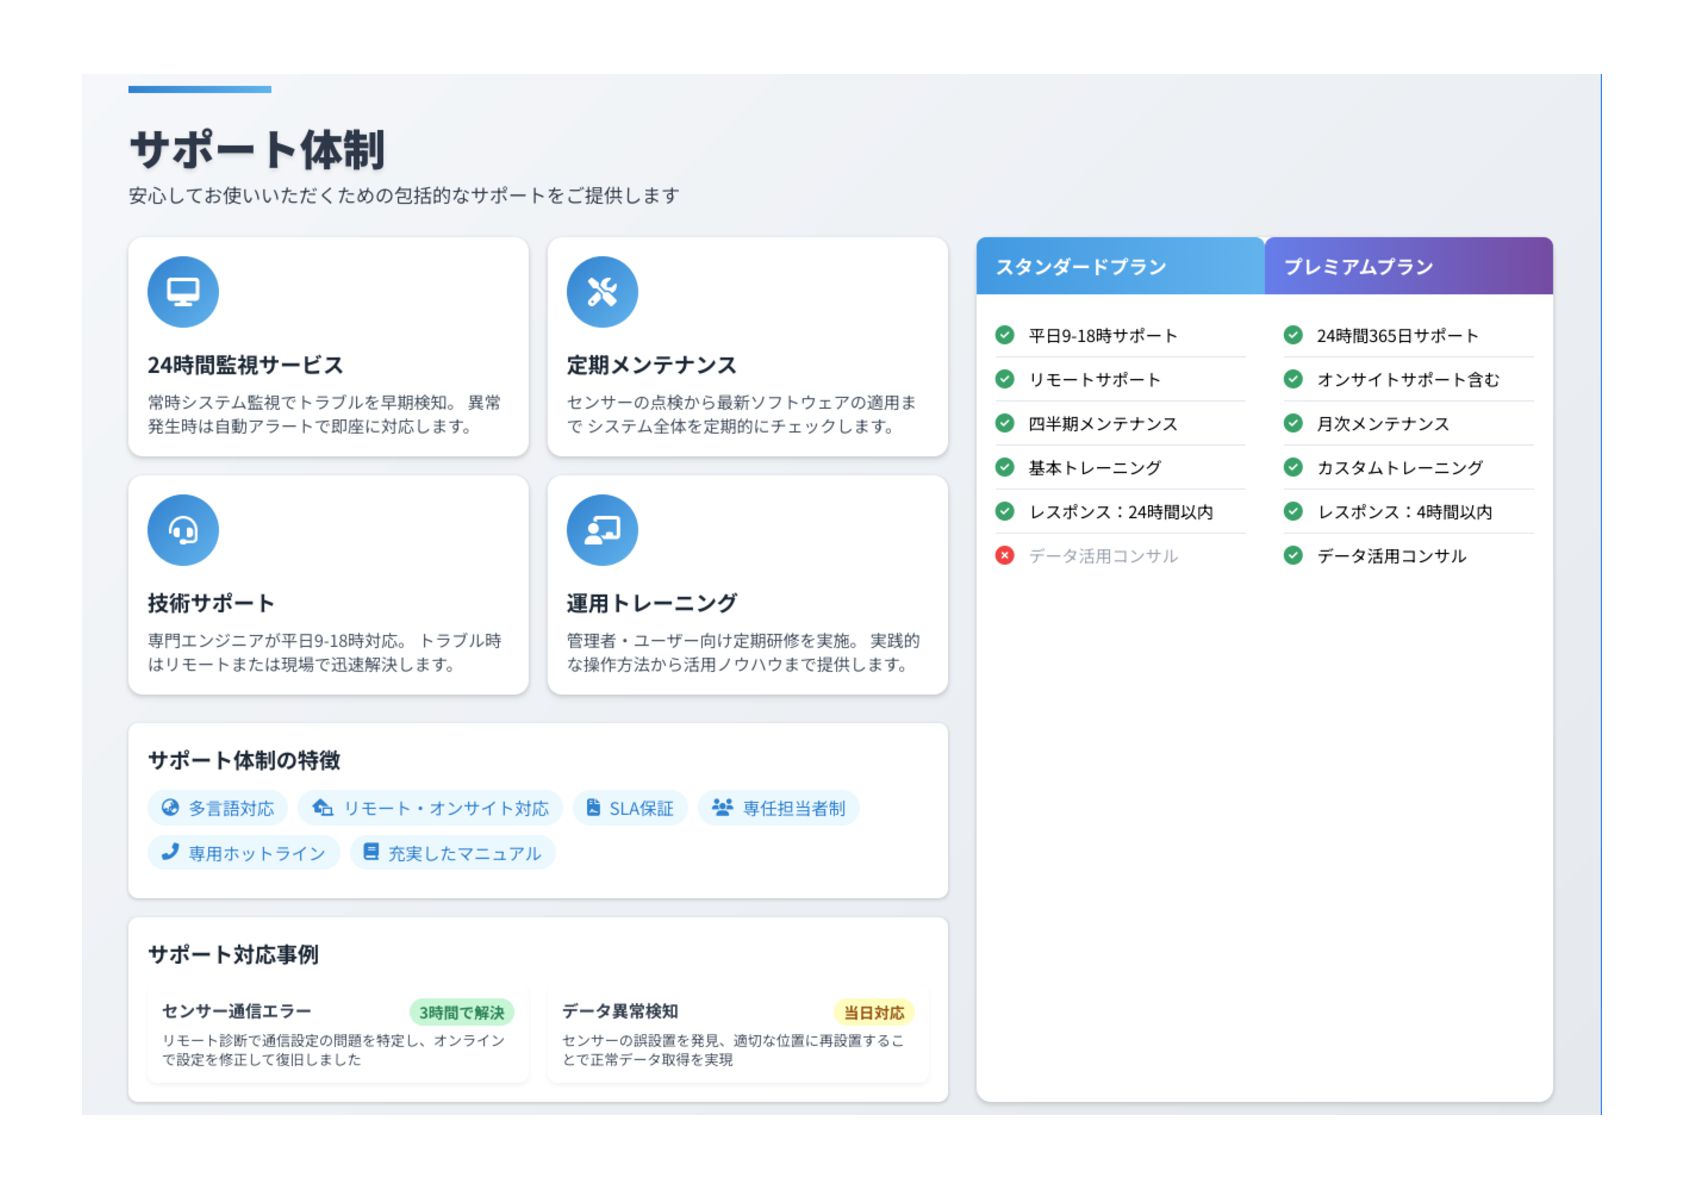Click the リモート・オンサイト対応 feature tag
The height and width of the screenshot is (1190, 1684).
[431, 808]
